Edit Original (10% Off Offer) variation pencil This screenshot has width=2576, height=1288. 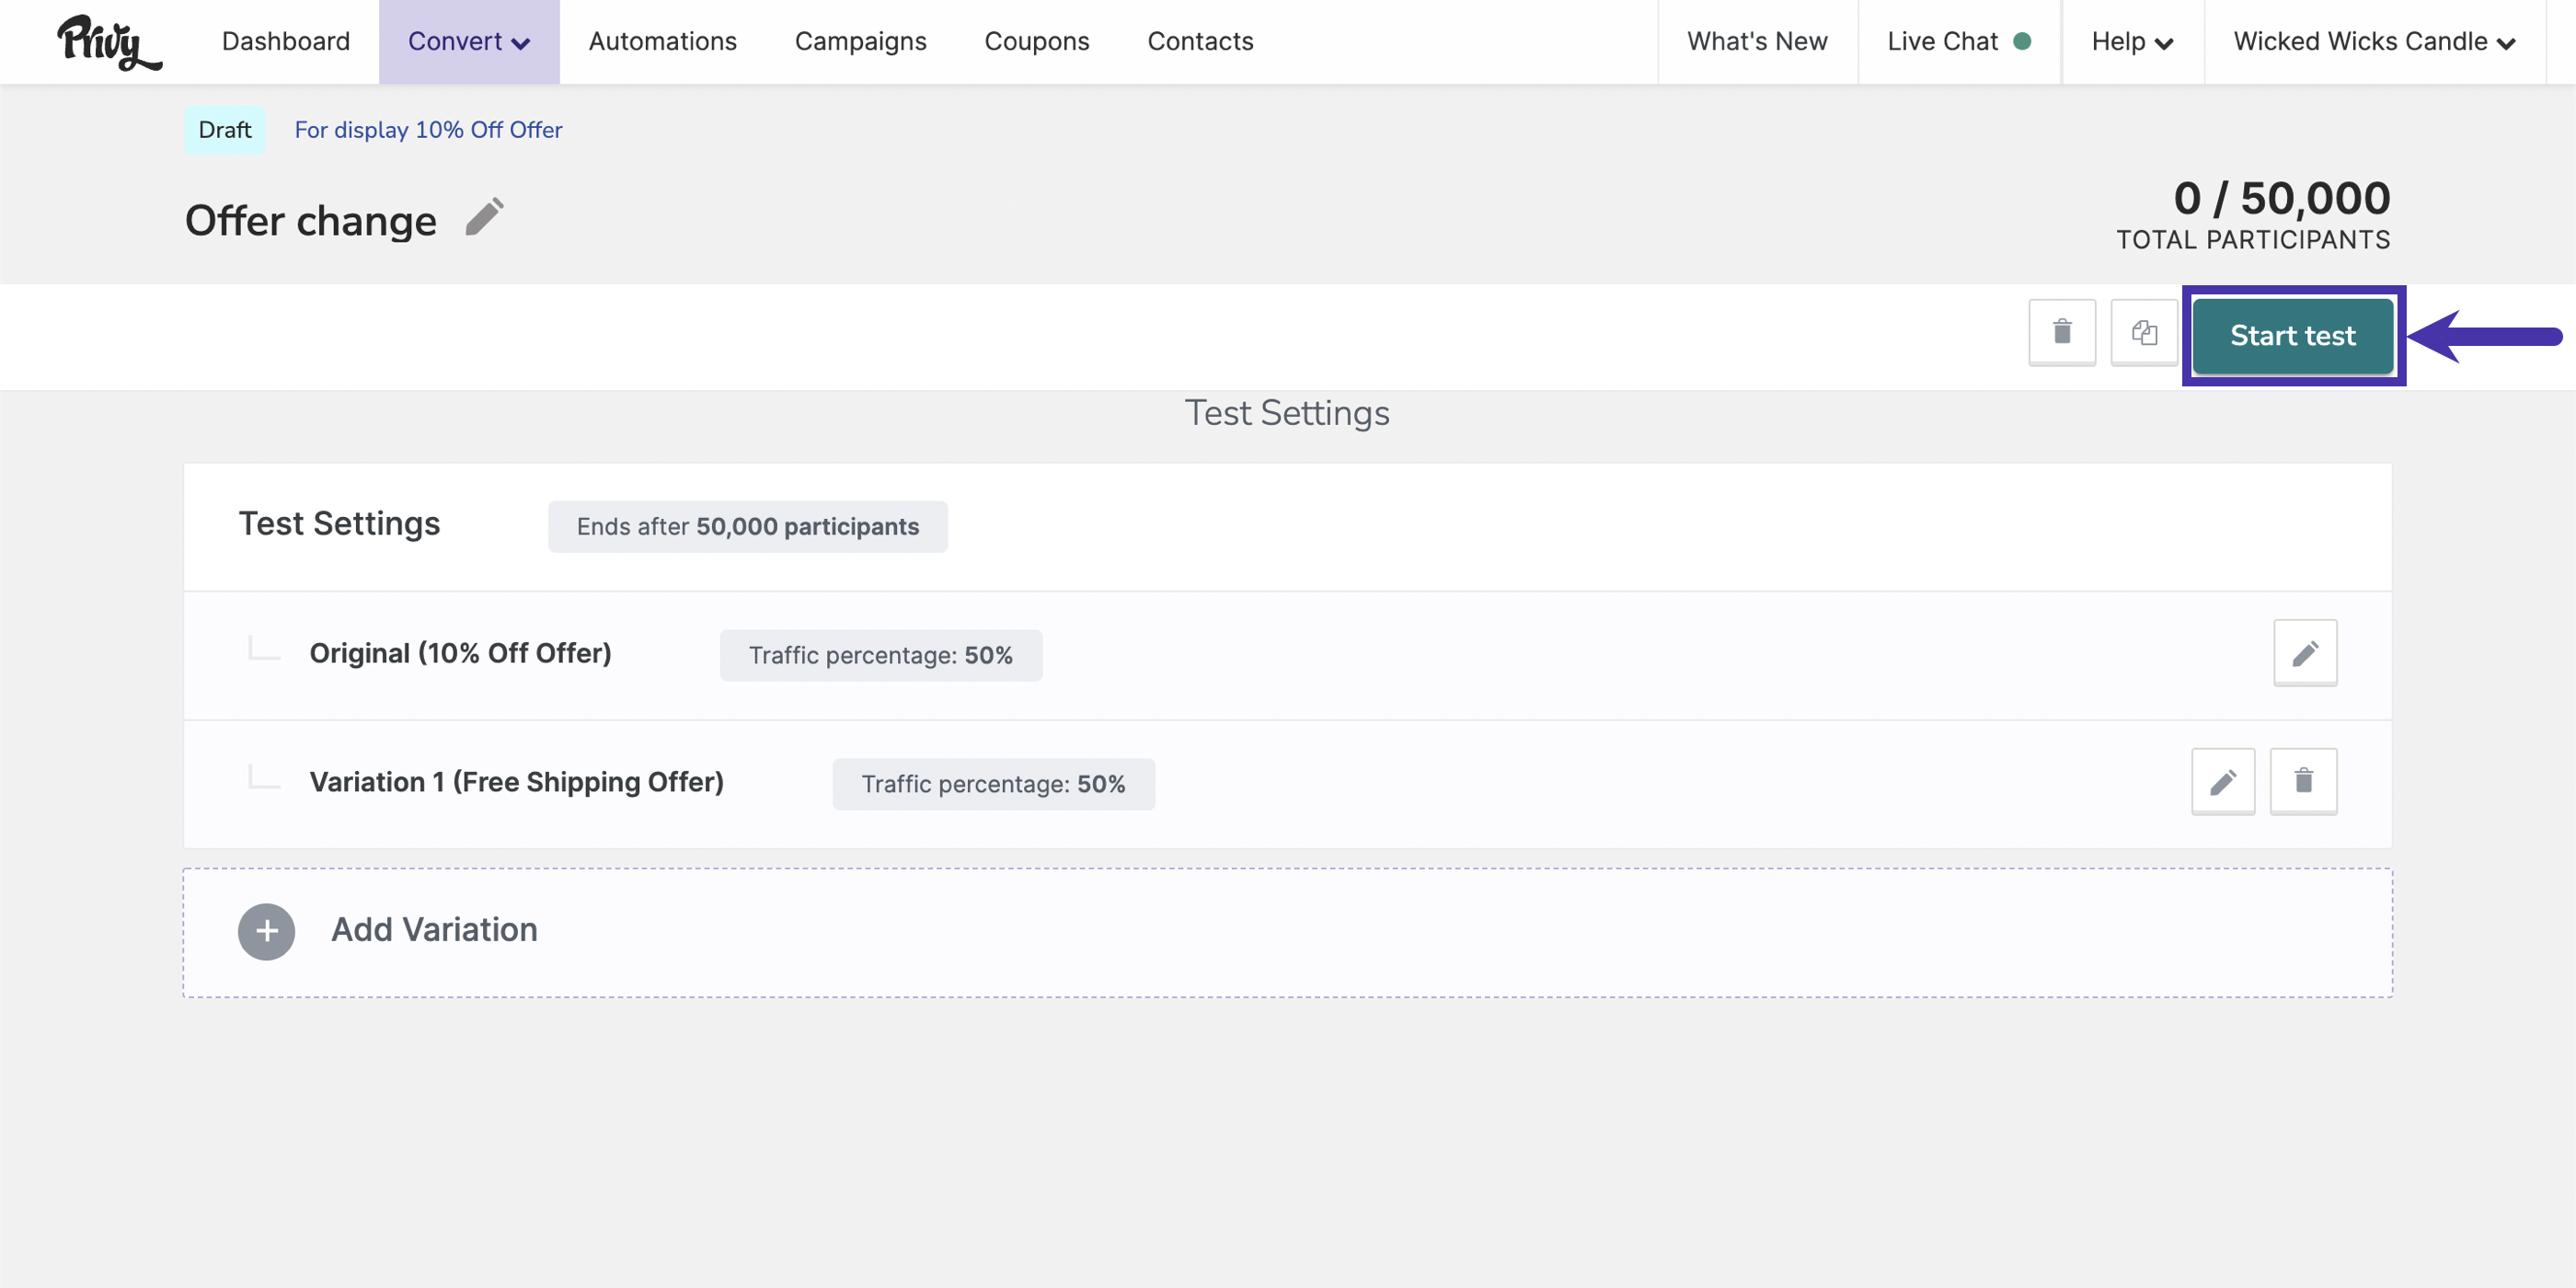2305,653
